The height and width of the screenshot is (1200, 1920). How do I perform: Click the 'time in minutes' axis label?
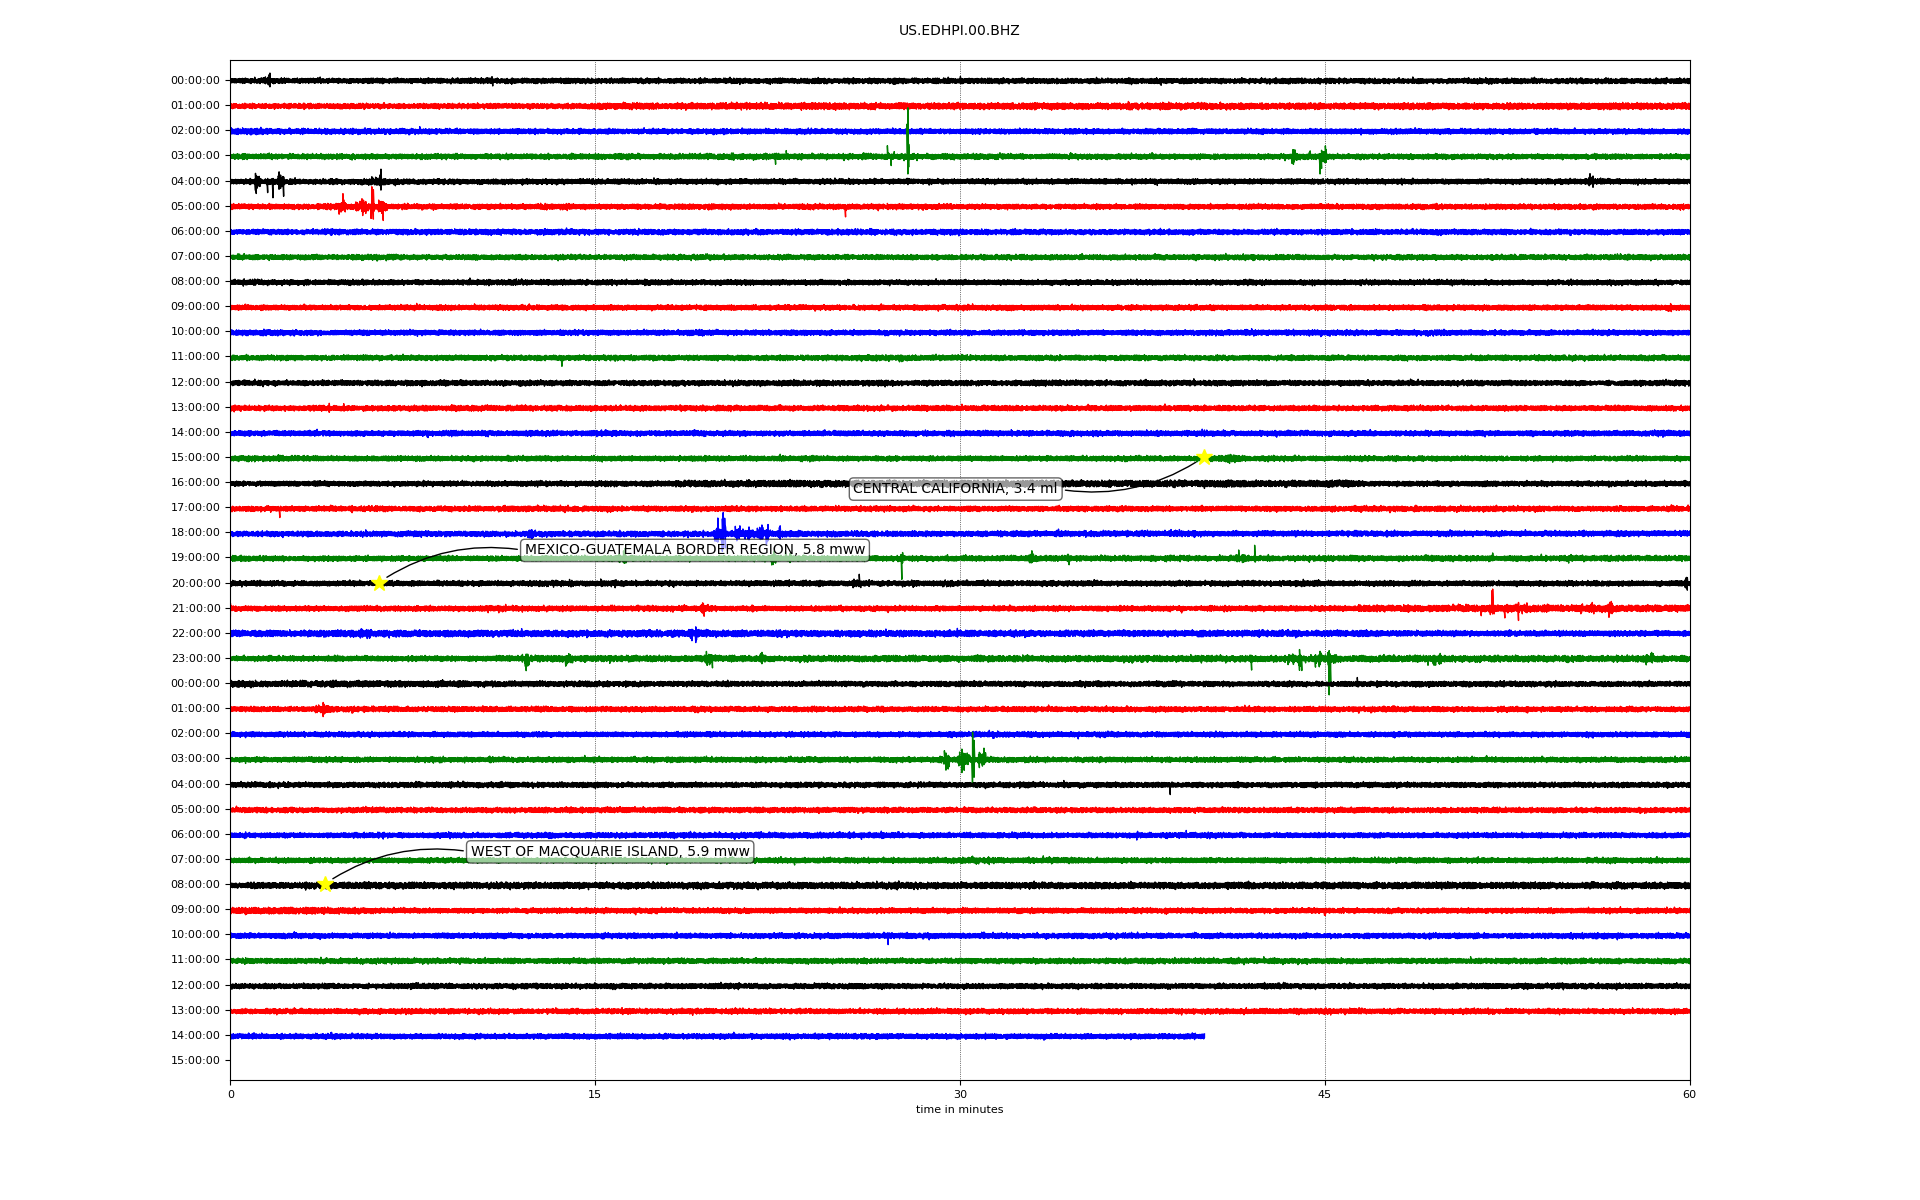[x=958, y=1110]
